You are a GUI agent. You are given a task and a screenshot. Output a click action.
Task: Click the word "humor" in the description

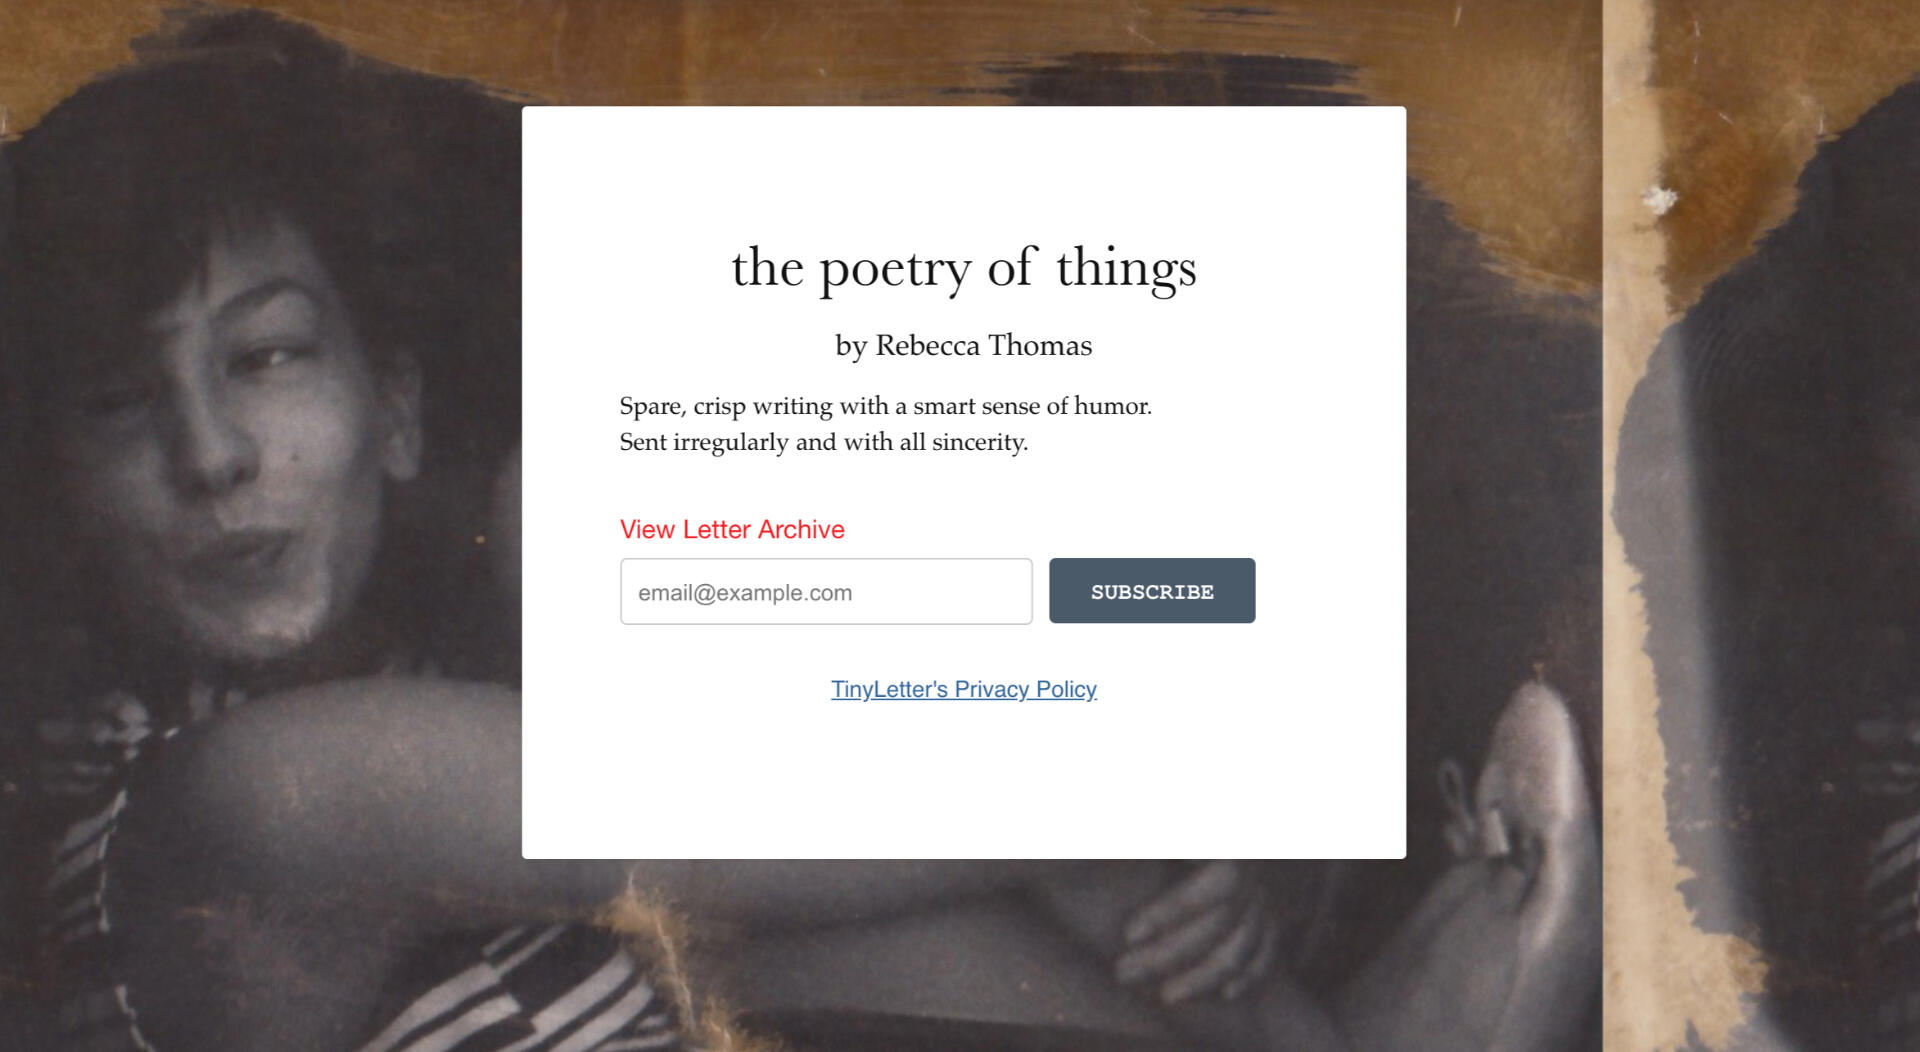coord(1111,406)
